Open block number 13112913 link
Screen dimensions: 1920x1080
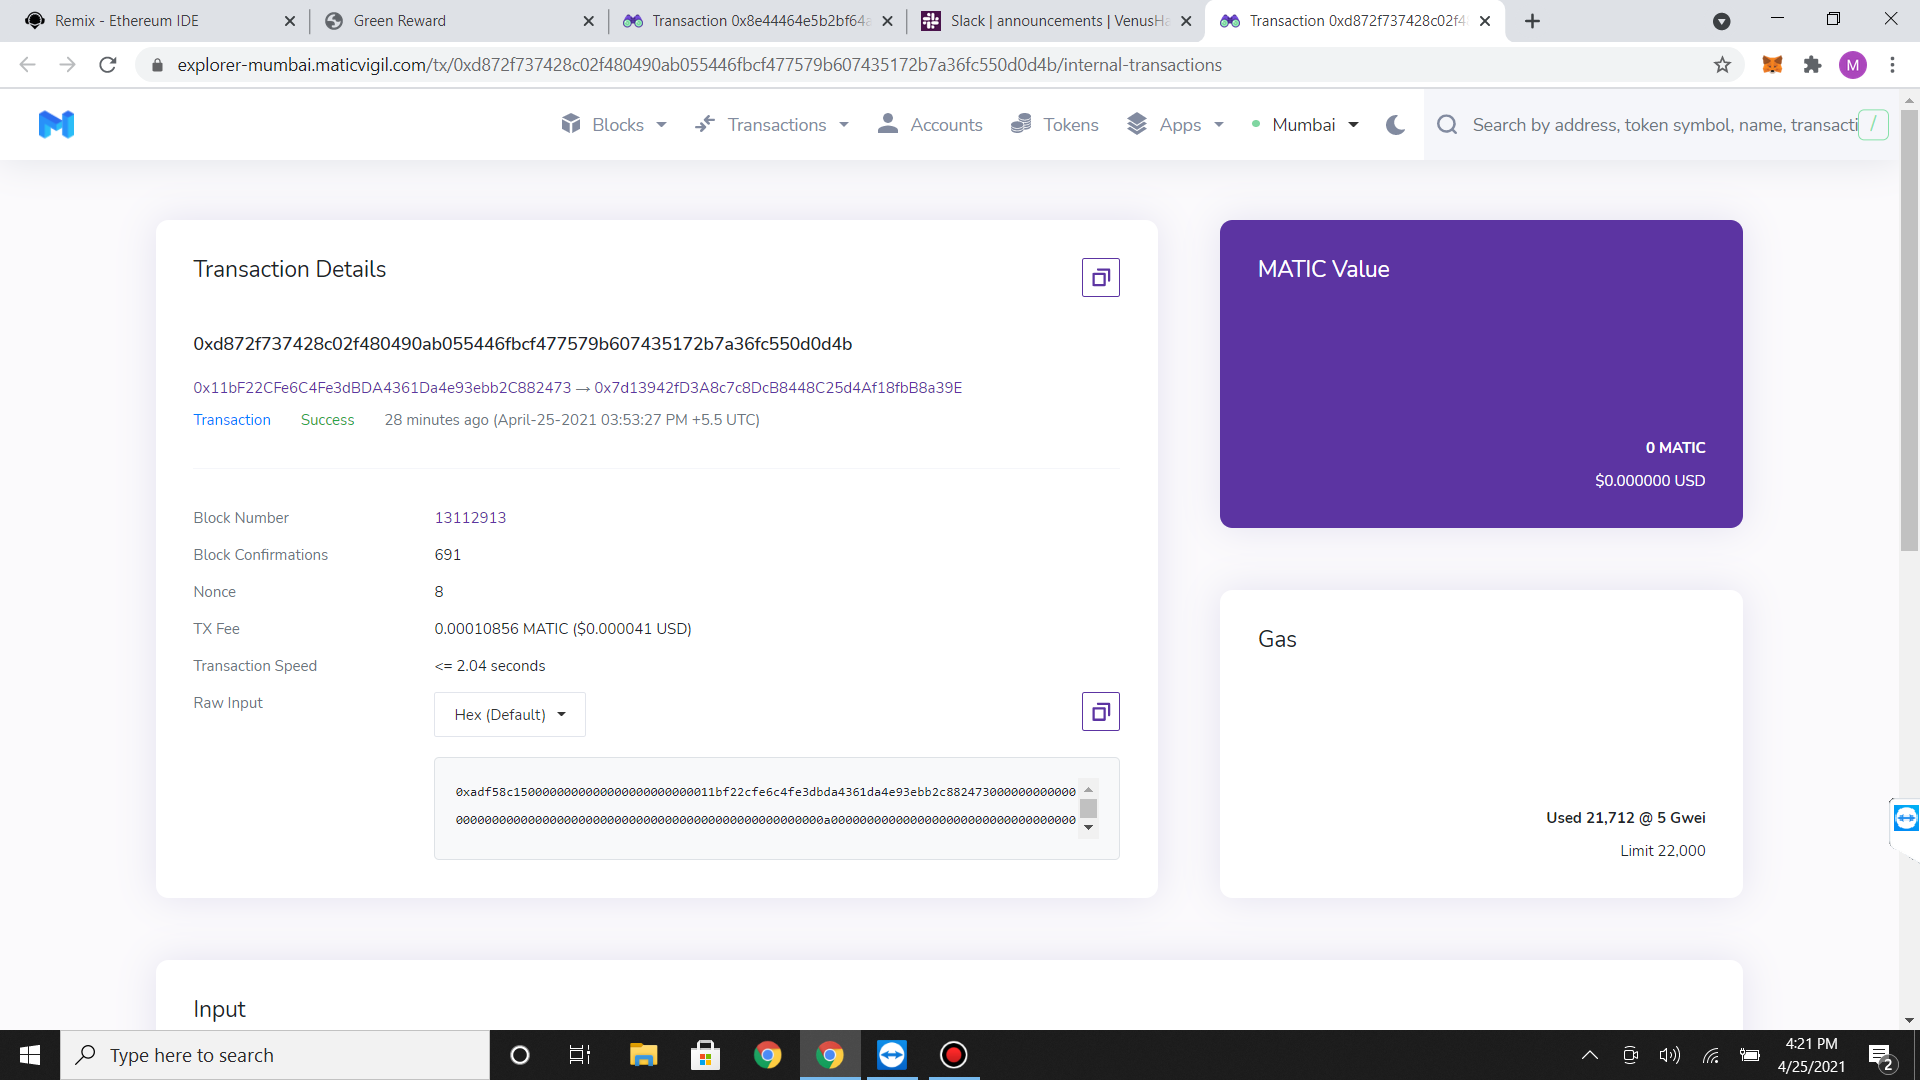pyautogui.click(x=470, y=518)
